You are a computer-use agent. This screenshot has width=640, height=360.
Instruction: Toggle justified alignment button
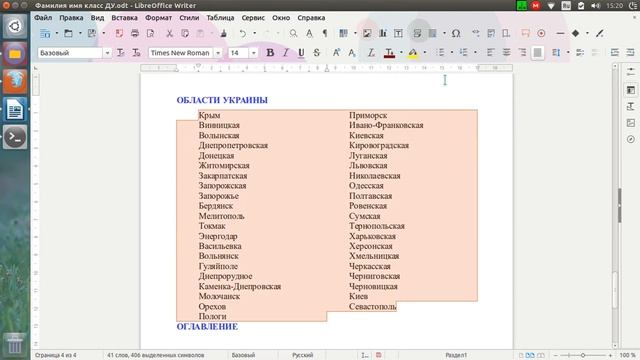point(538,53)
